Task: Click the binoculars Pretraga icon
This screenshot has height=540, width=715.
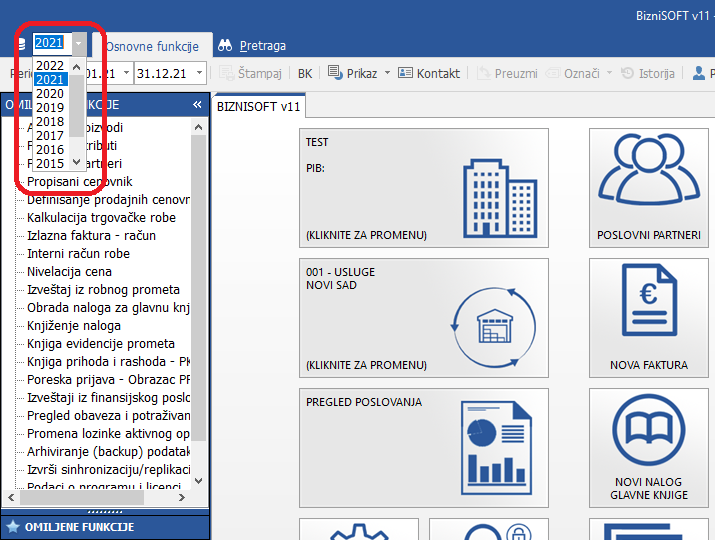Action: click(x=225, y=46)
